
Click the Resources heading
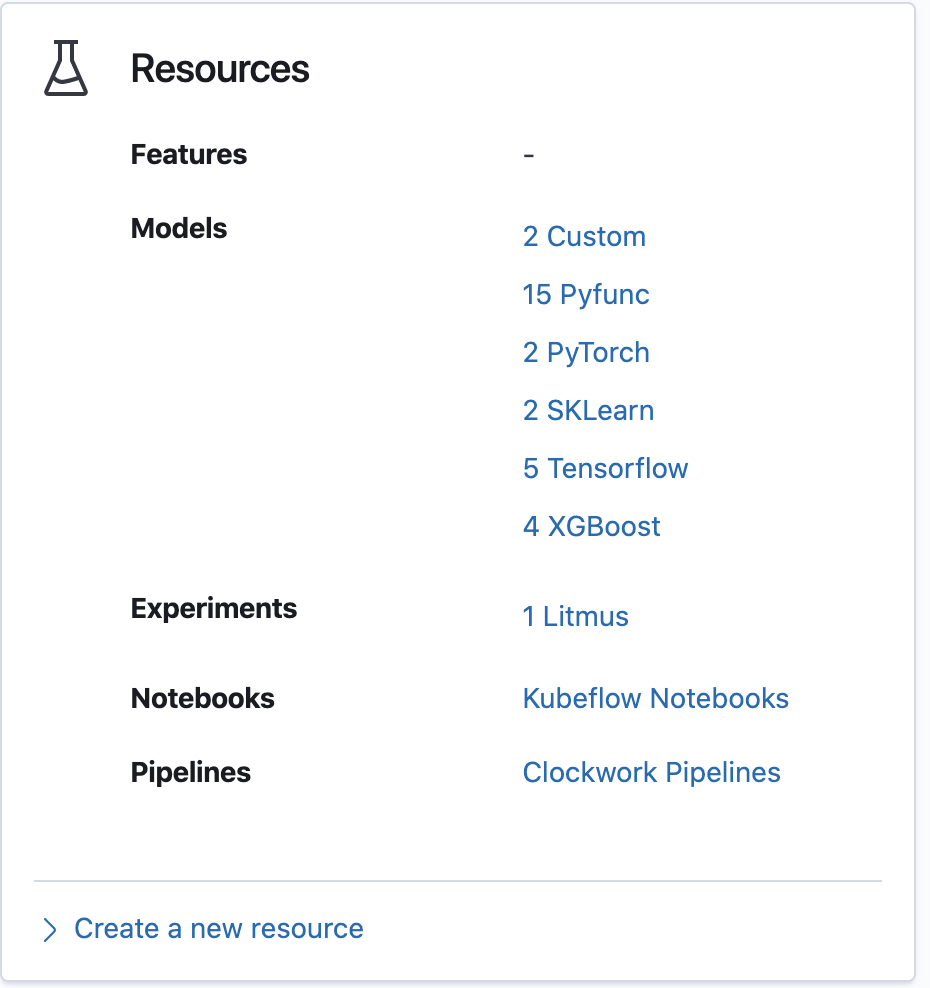220,69
